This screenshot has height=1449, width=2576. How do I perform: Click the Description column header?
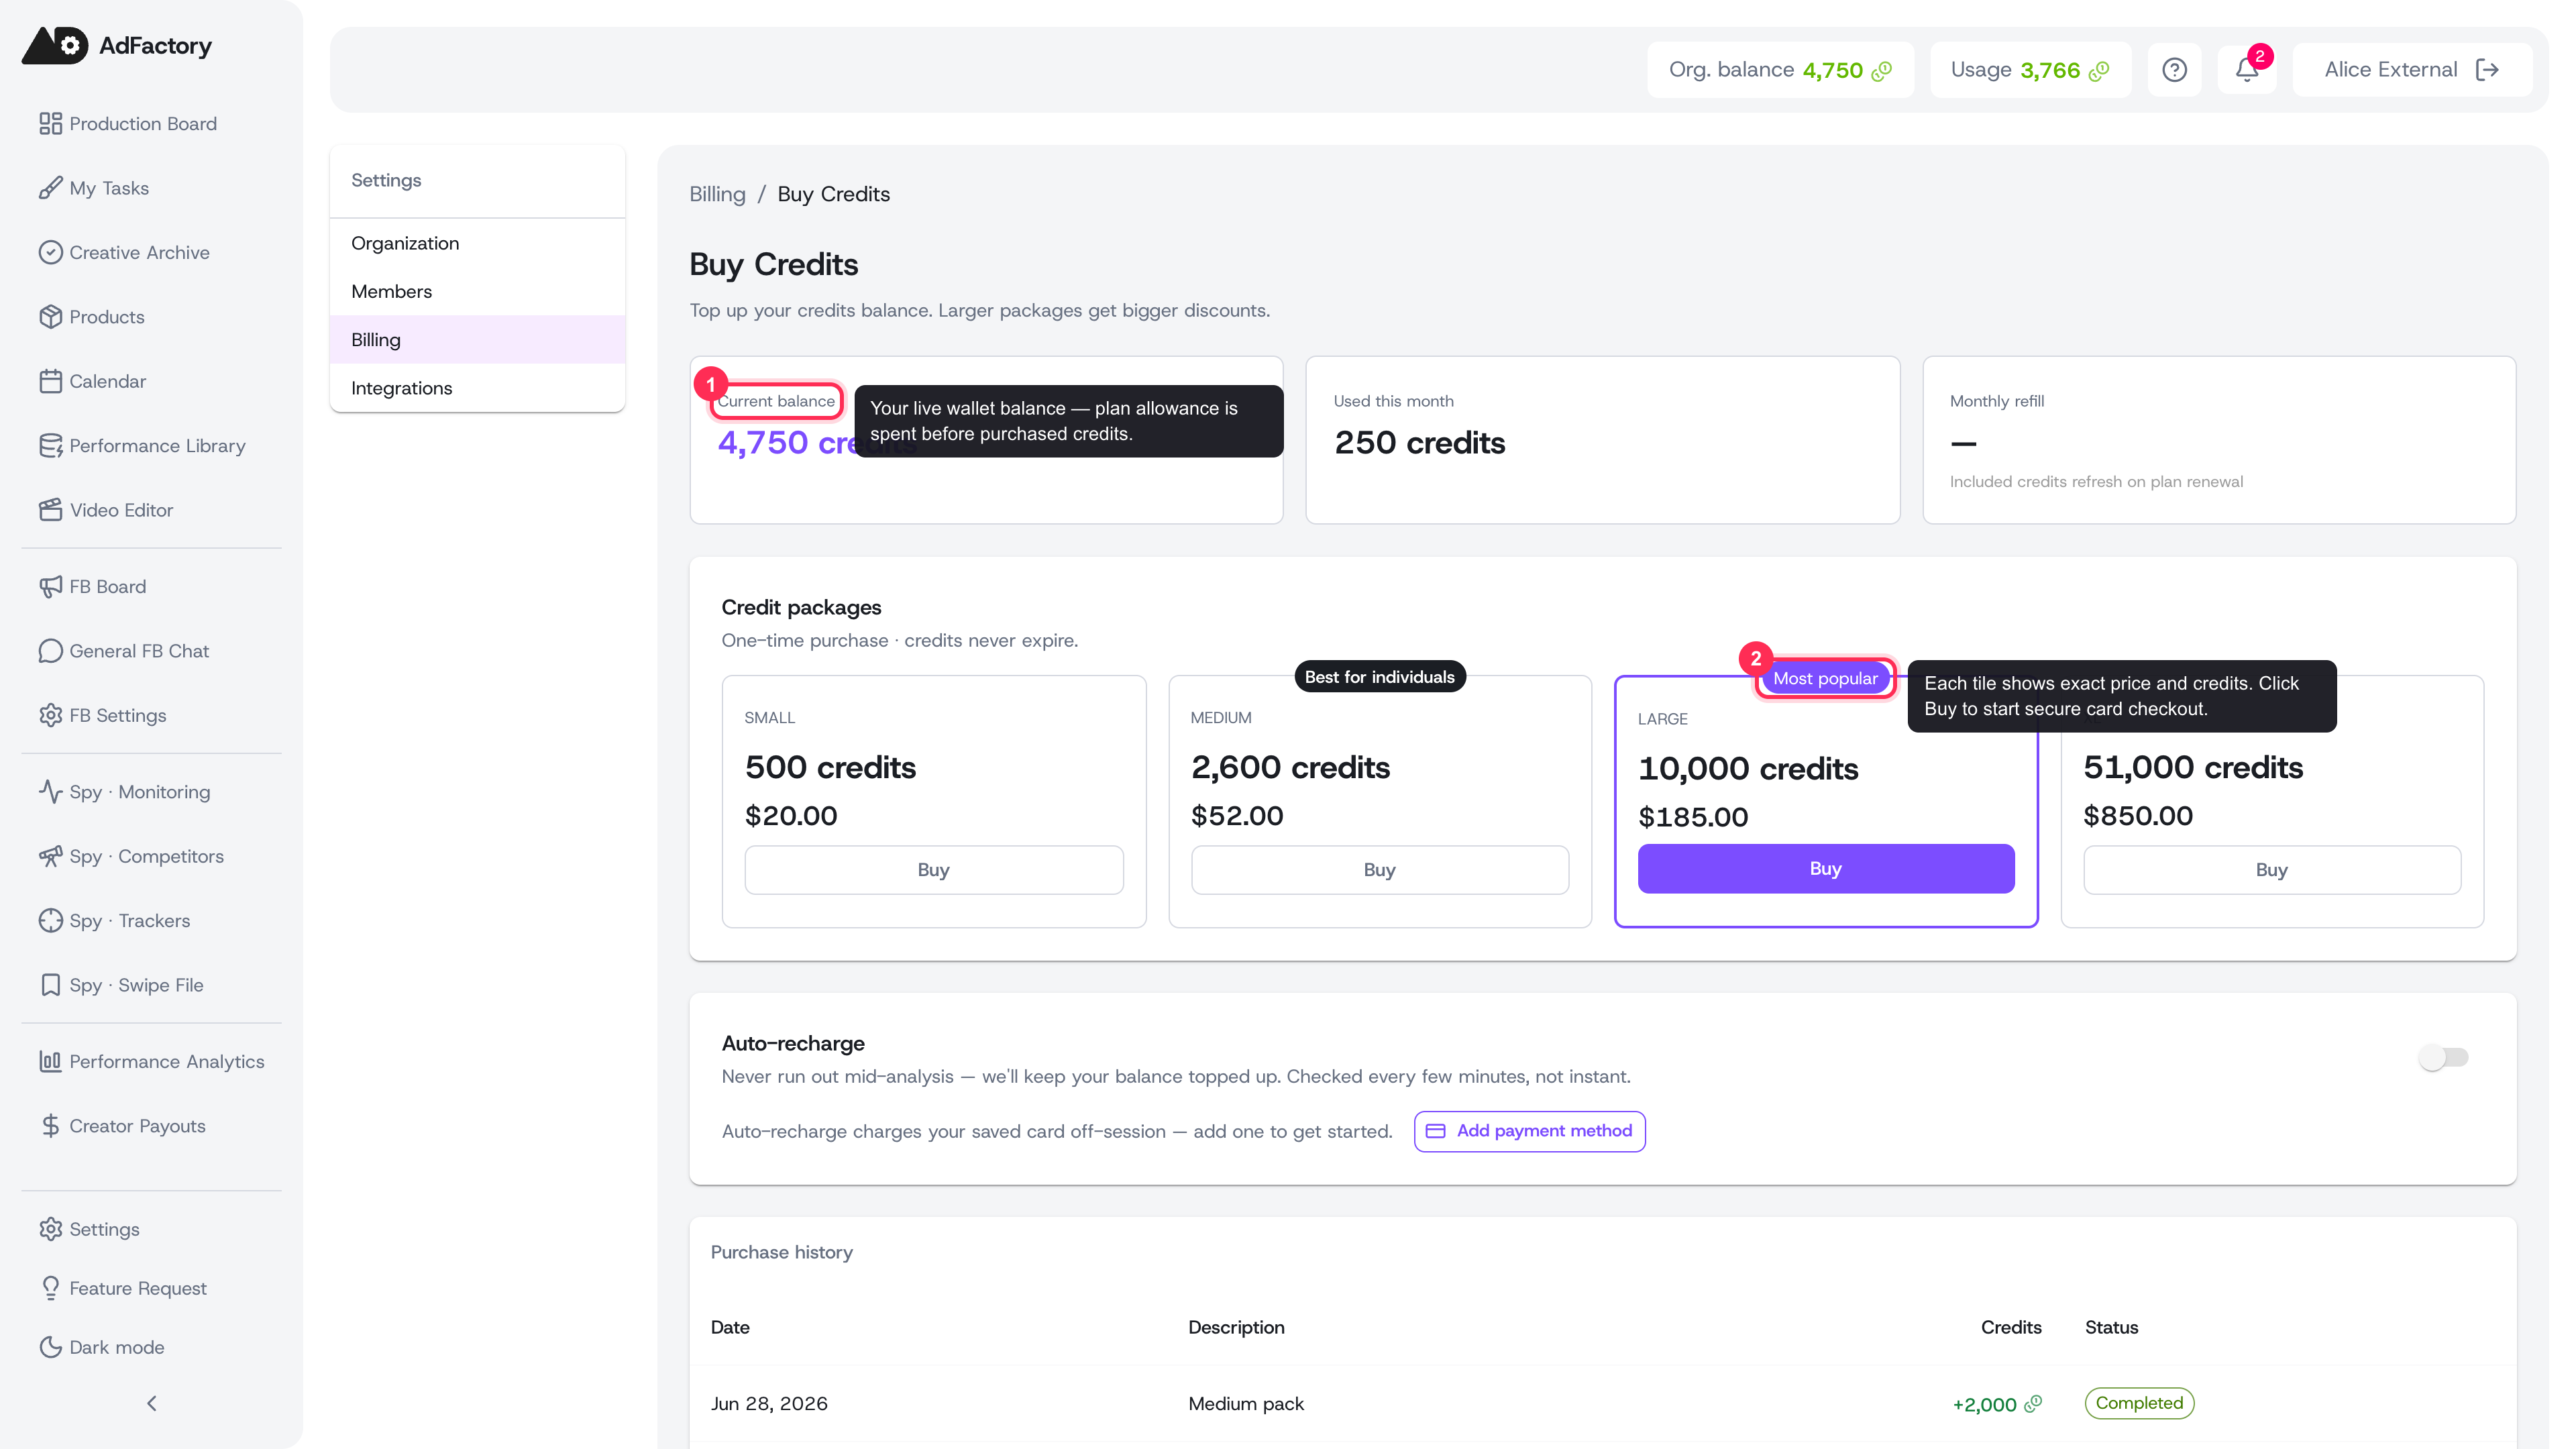[x=1236, y=1327]
